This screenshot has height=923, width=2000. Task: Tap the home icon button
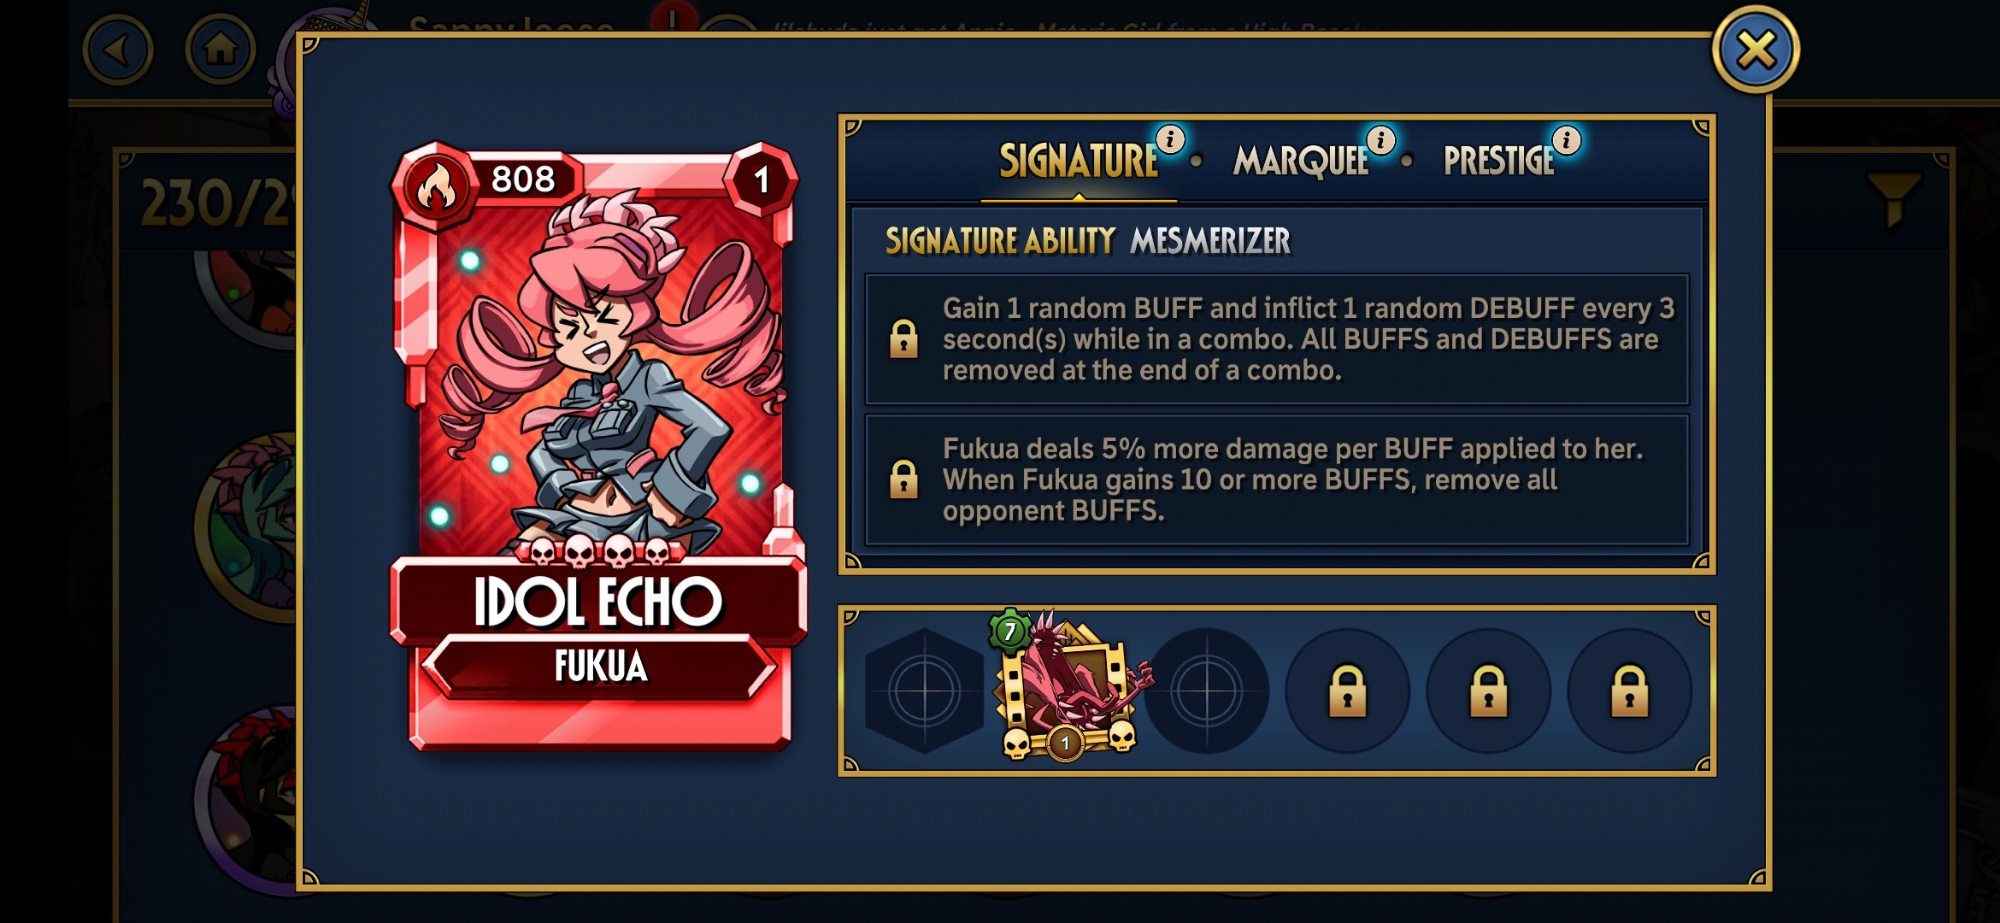click(220, 49)
